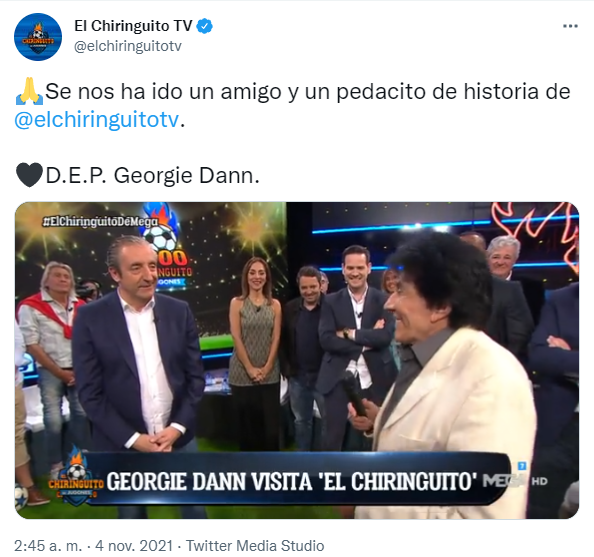Click the small blue badge above the MEGA logo
This screenshot has width=594, height=557.
522,466
